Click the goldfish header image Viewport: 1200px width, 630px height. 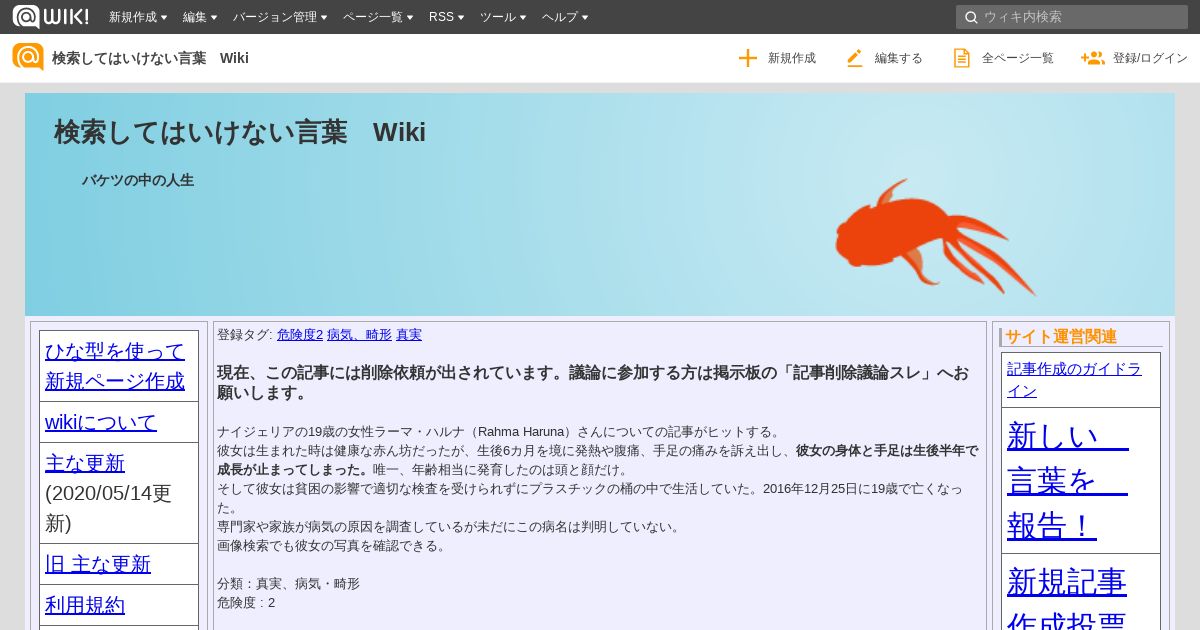(935, 237)
